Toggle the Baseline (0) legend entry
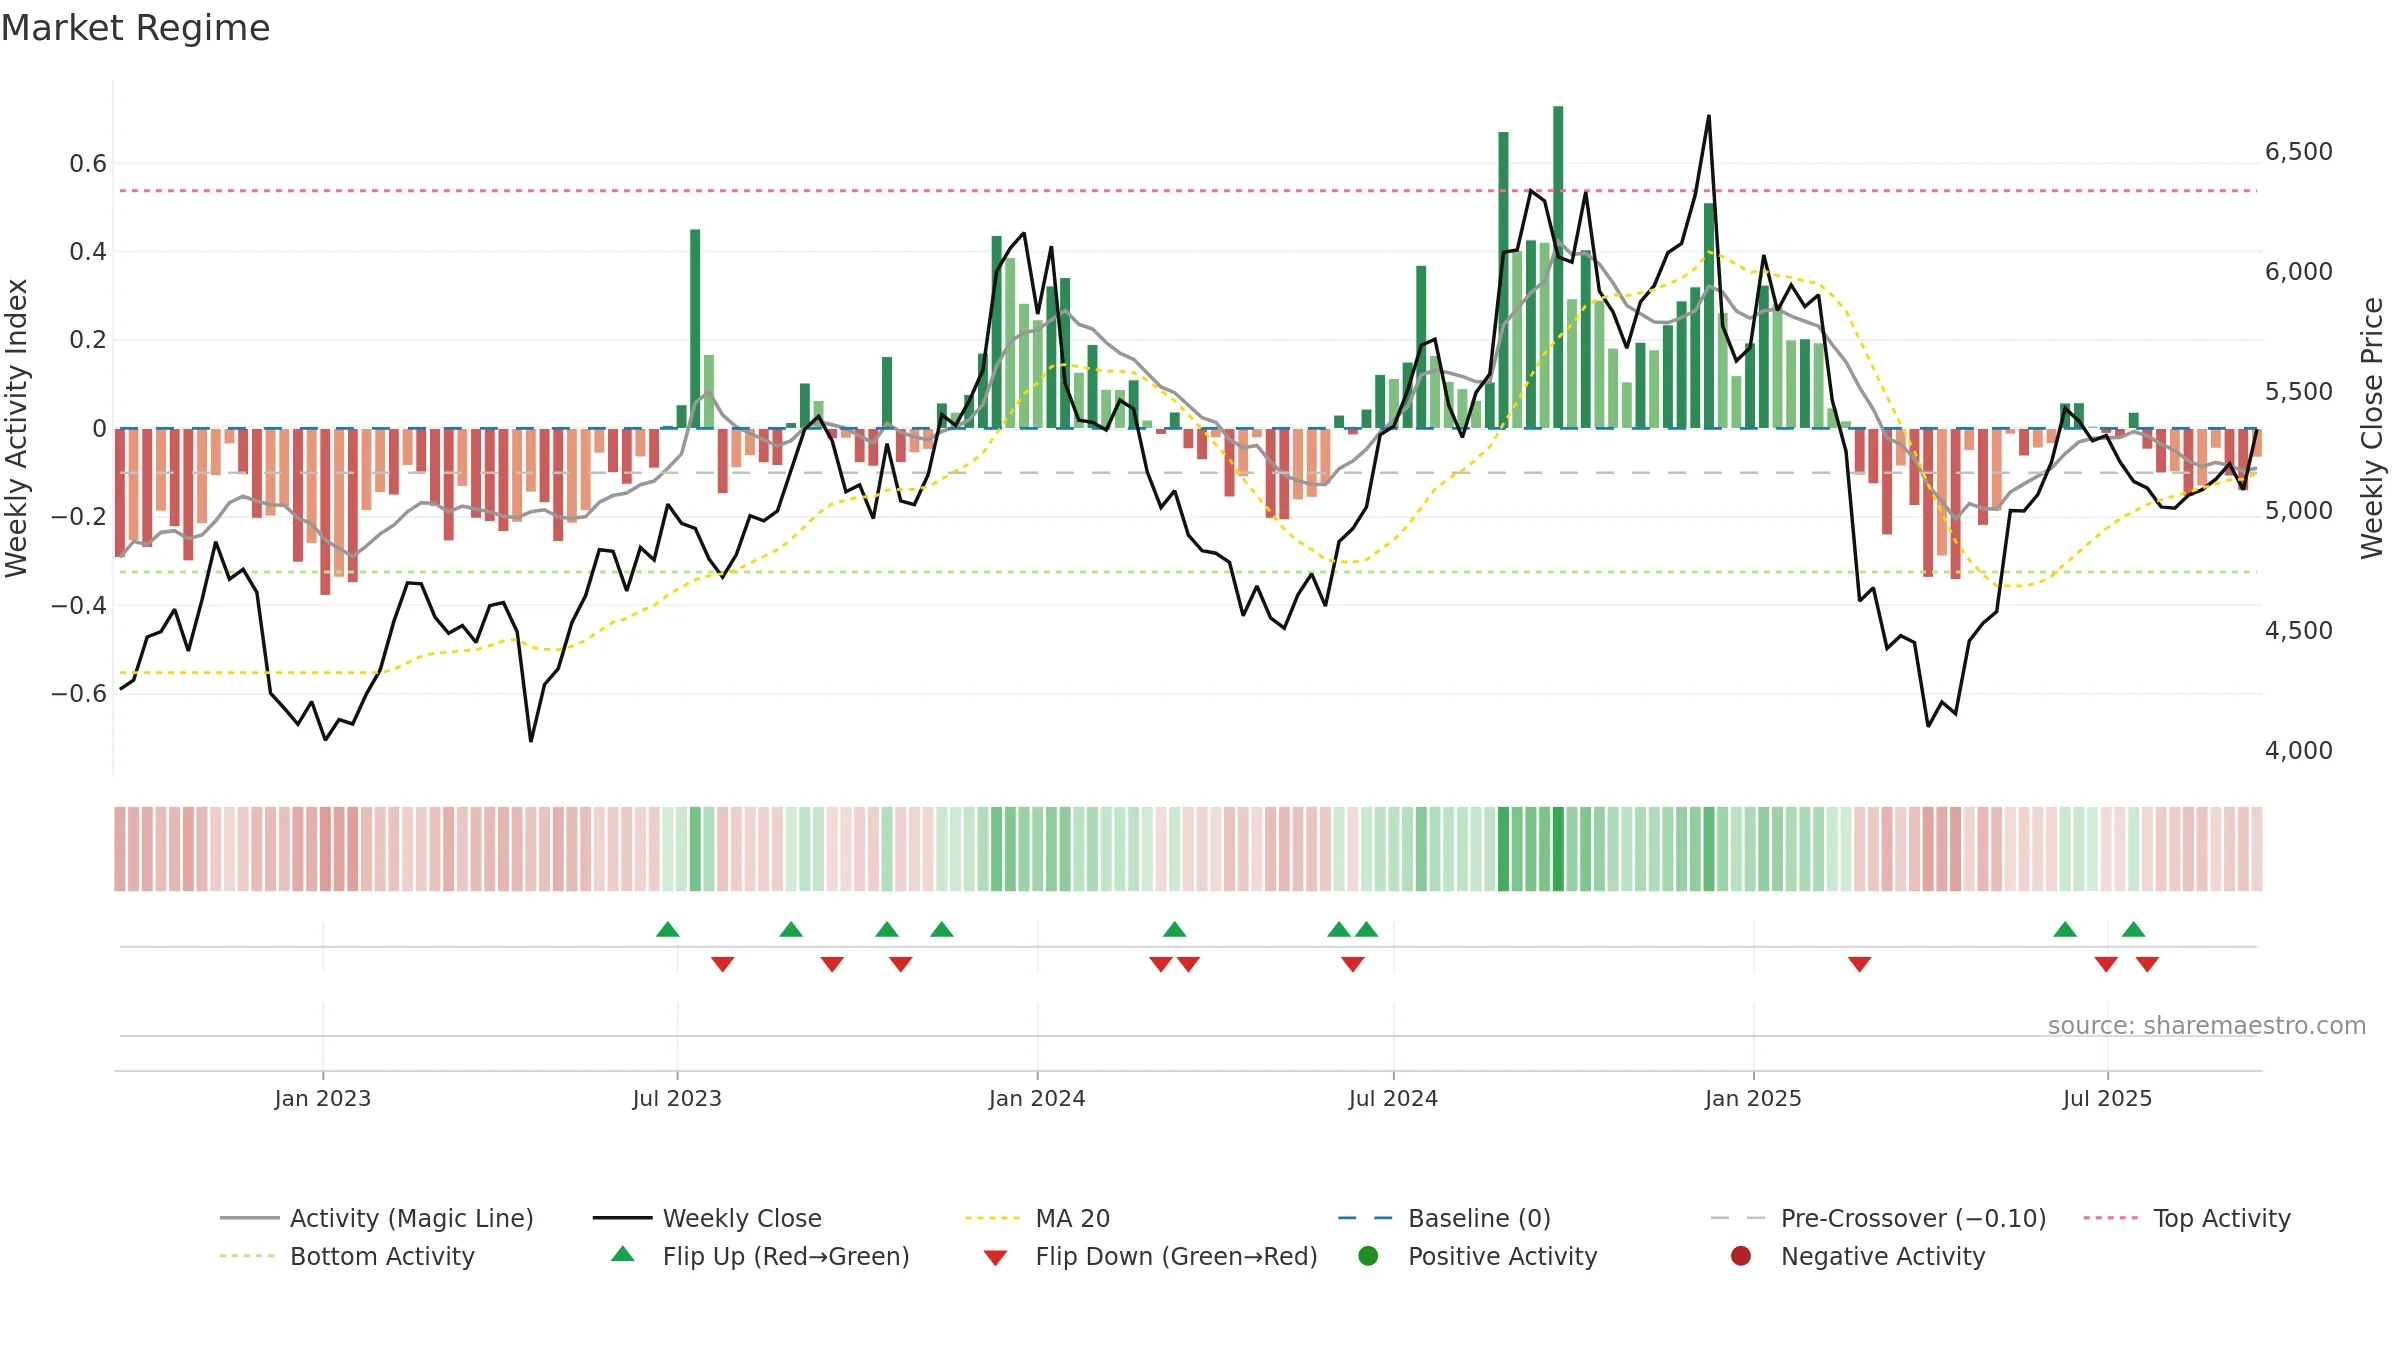Viewport: 2400px width, 1350px height. [x=1444, y=1218]
